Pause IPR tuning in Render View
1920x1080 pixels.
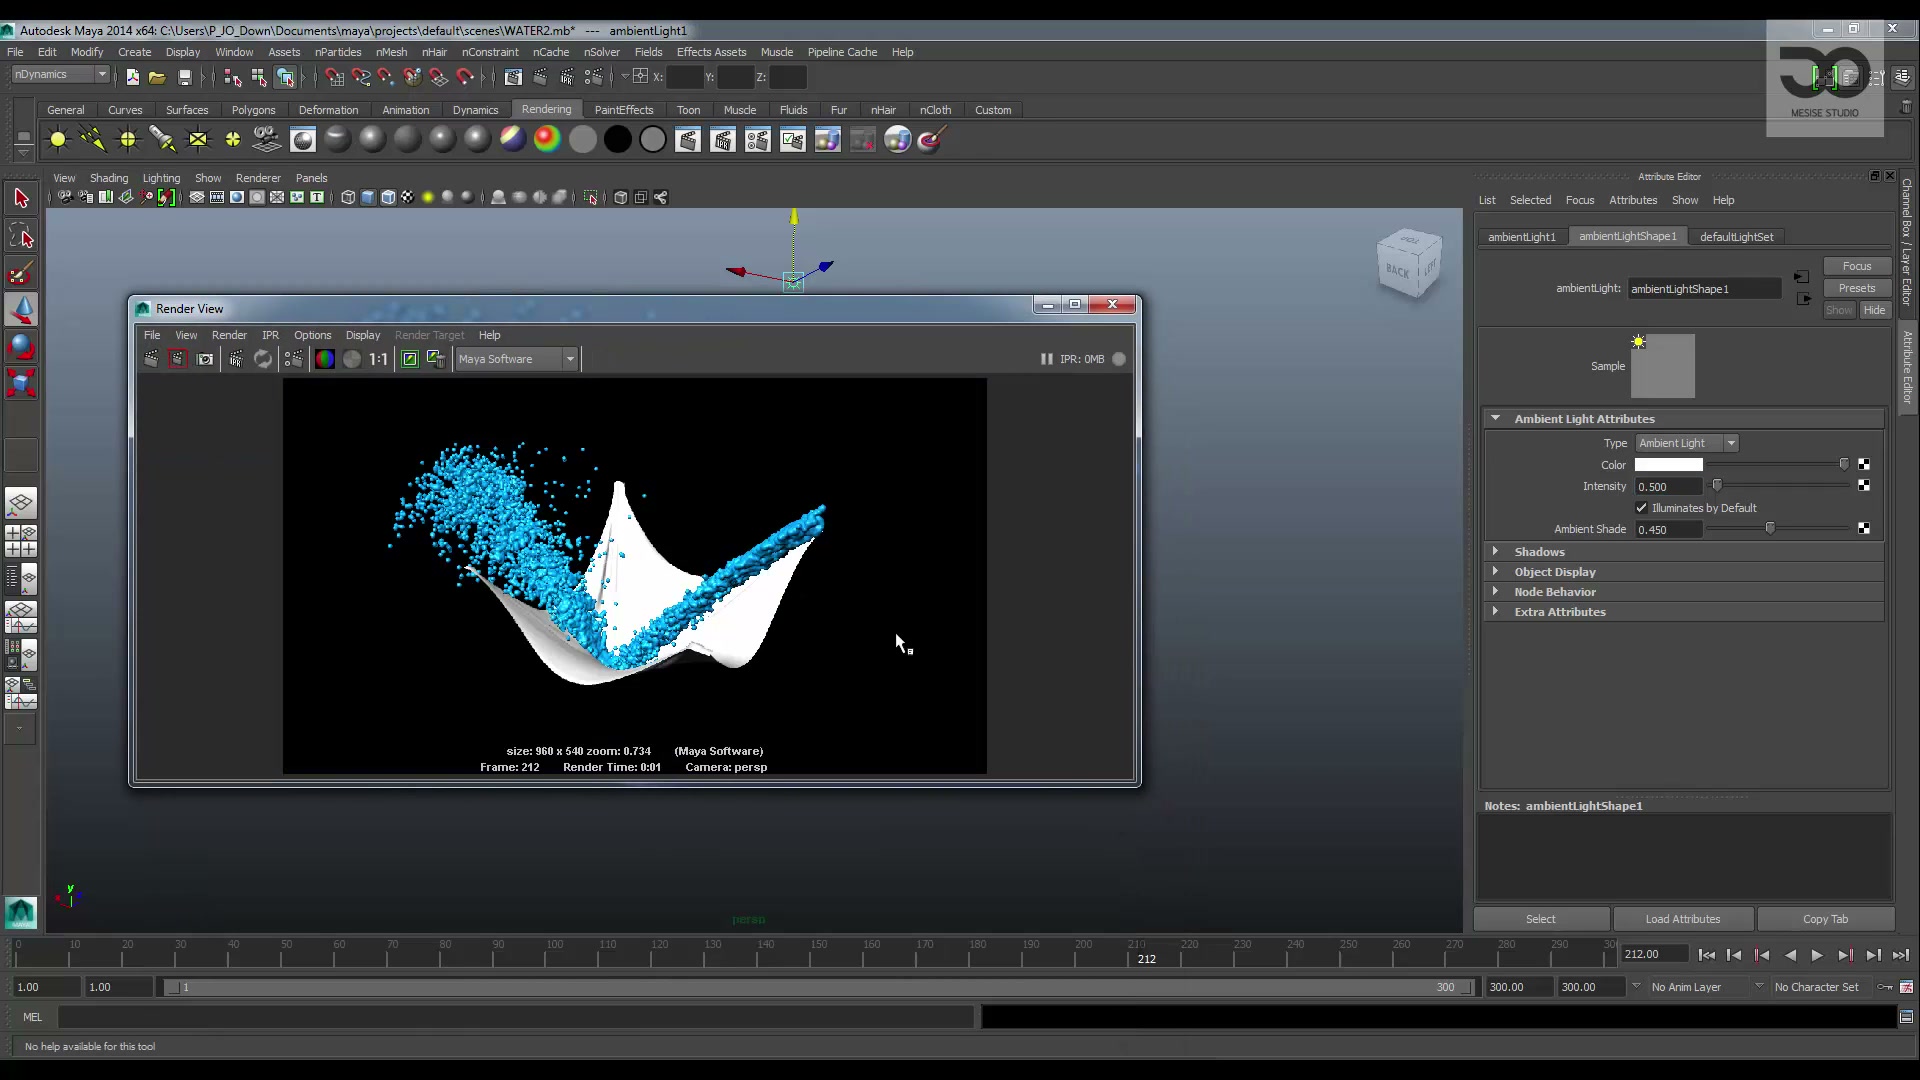pos(1046,359)
